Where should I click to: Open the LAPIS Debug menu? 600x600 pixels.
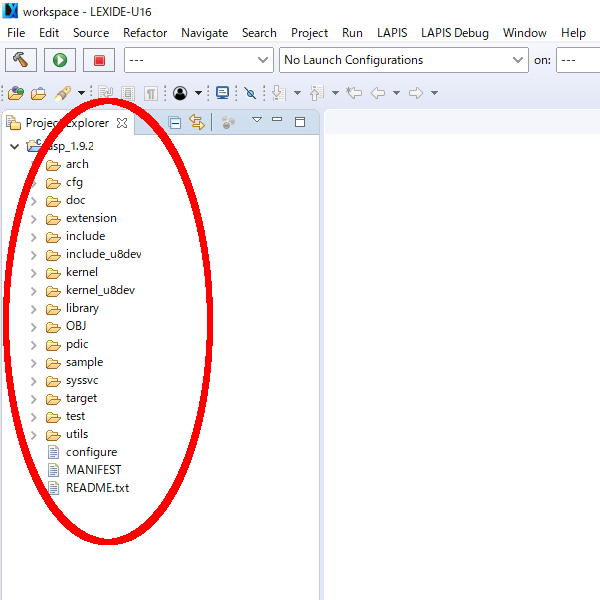tap(455, 33)
